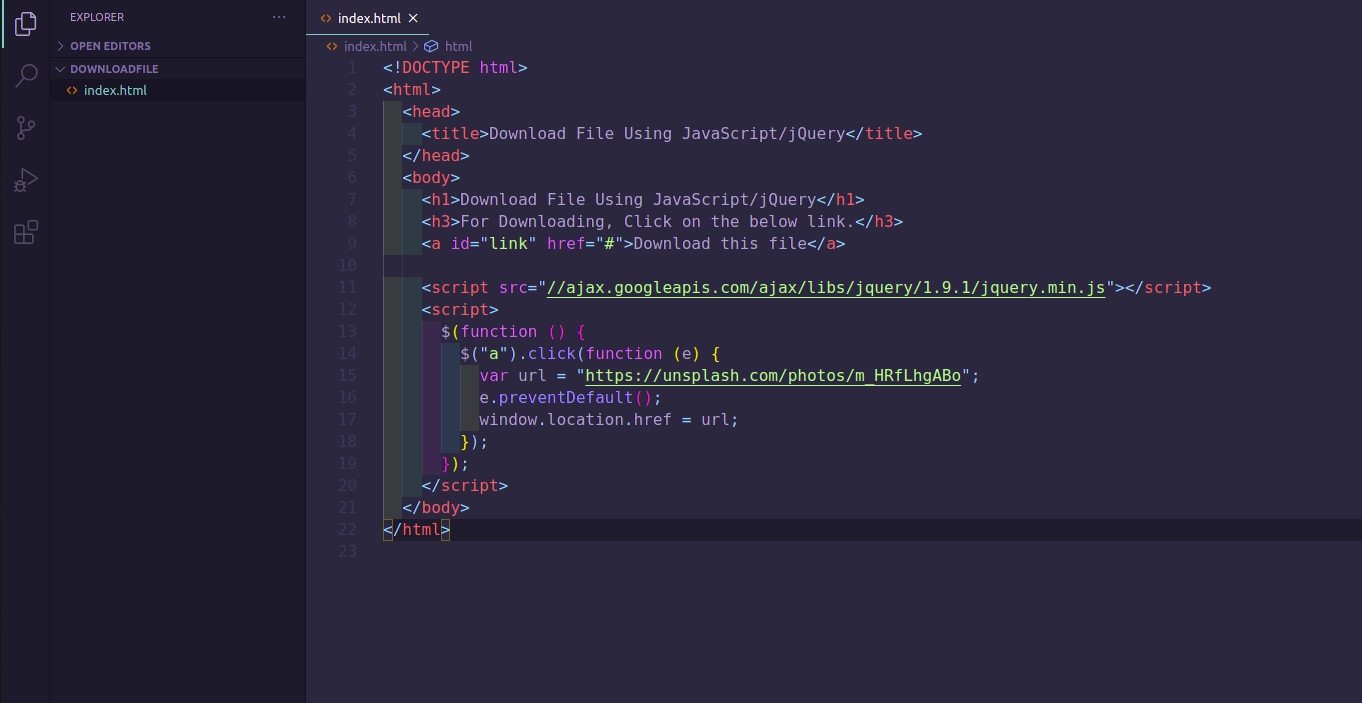Select the Run and Debug icon
1362x703 pixels.
(x=24, y=180)
